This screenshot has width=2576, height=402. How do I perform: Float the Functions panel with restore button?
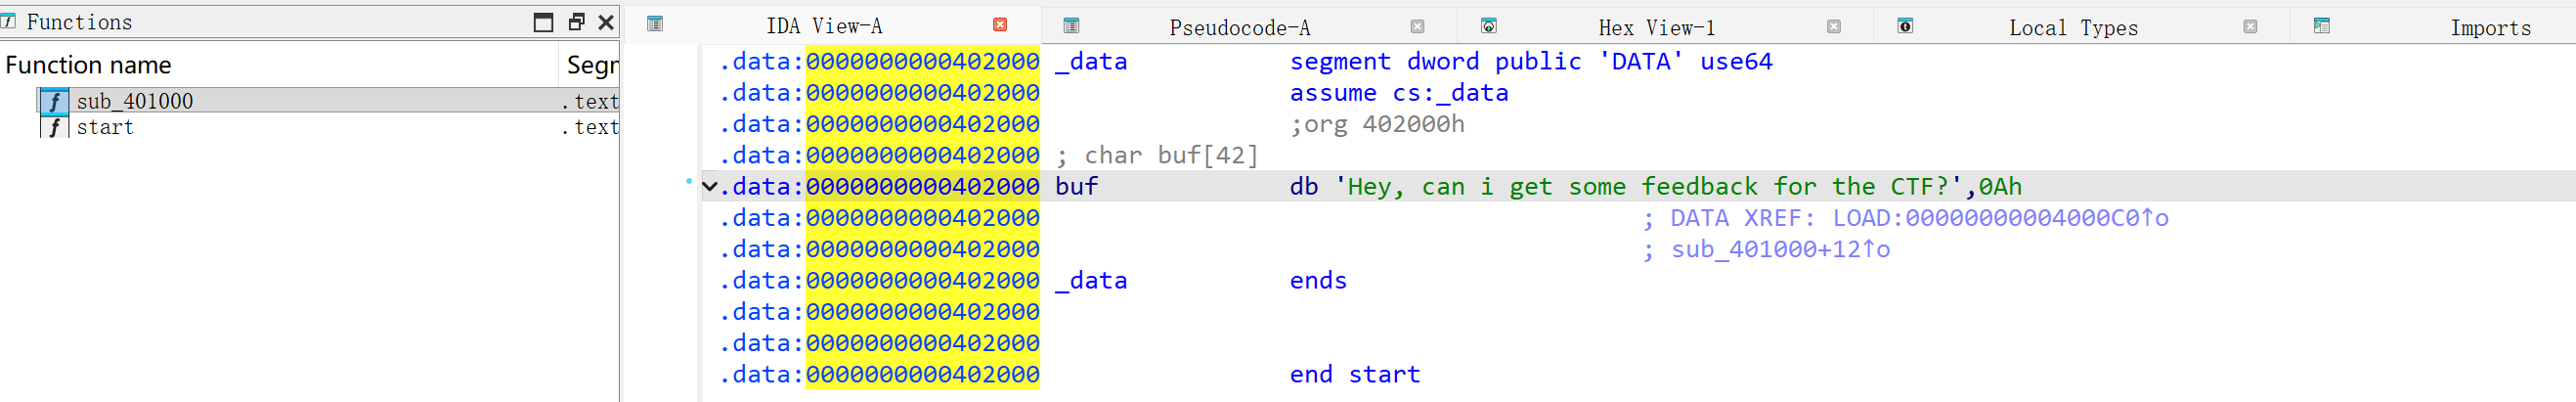point(576,21)
